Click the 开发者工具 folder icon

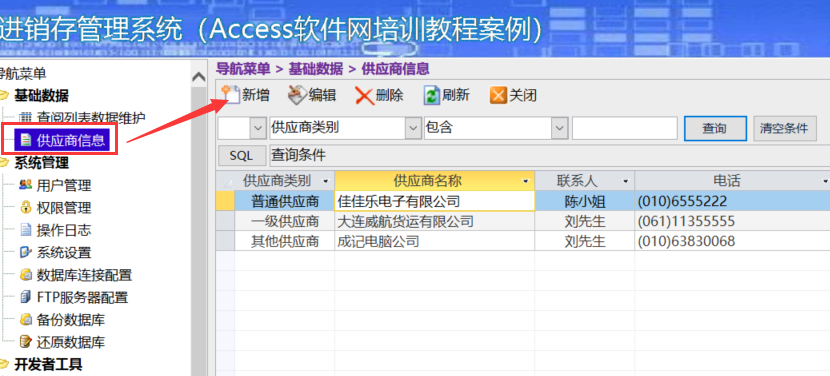(4, 364)
